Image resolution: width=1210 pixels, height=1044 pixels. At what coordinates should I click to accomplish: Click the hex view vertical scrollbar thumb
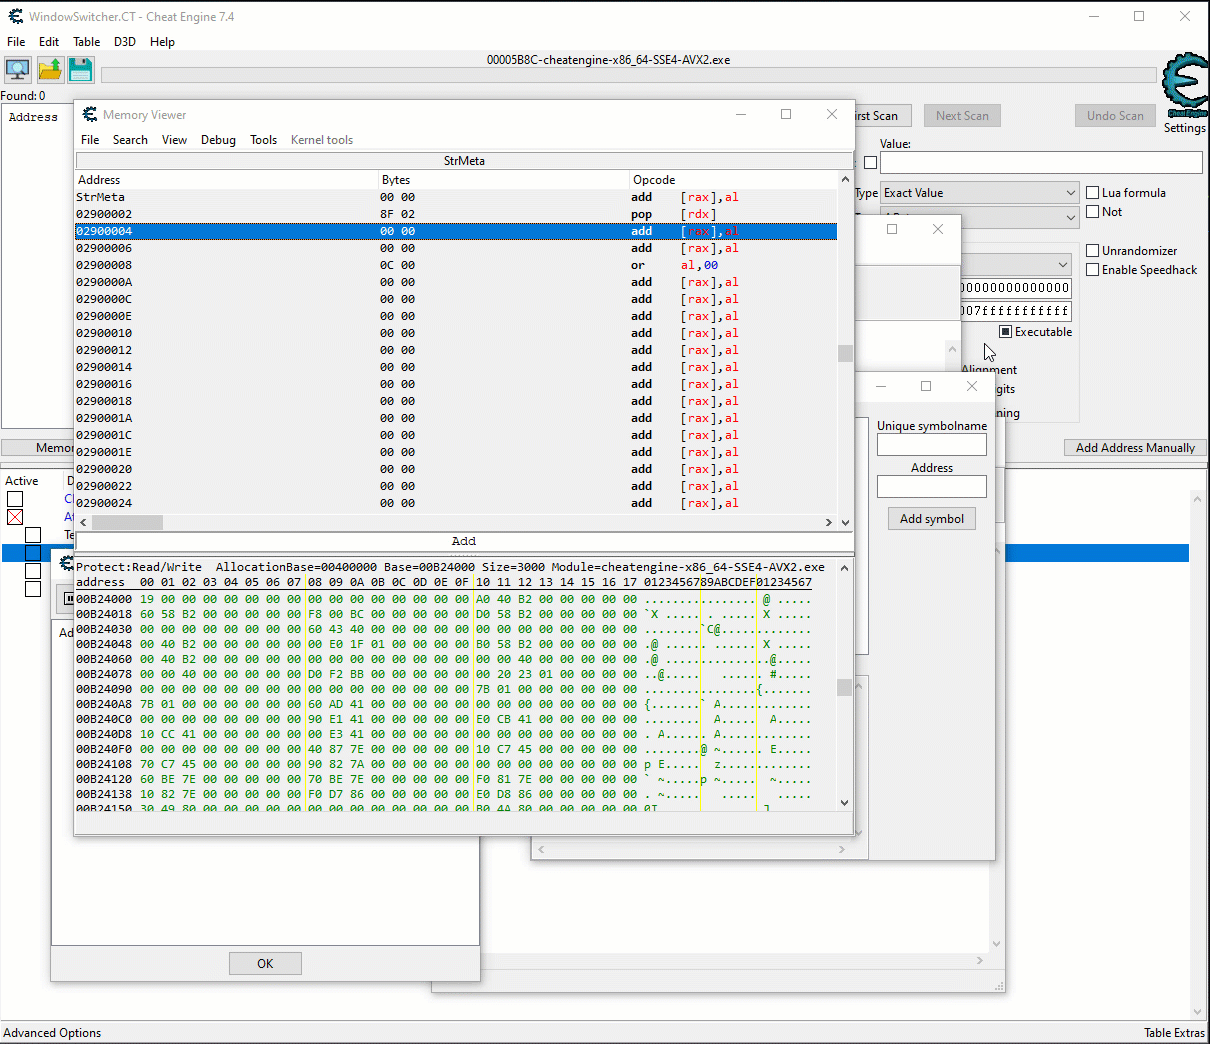(x=845, y=688)
